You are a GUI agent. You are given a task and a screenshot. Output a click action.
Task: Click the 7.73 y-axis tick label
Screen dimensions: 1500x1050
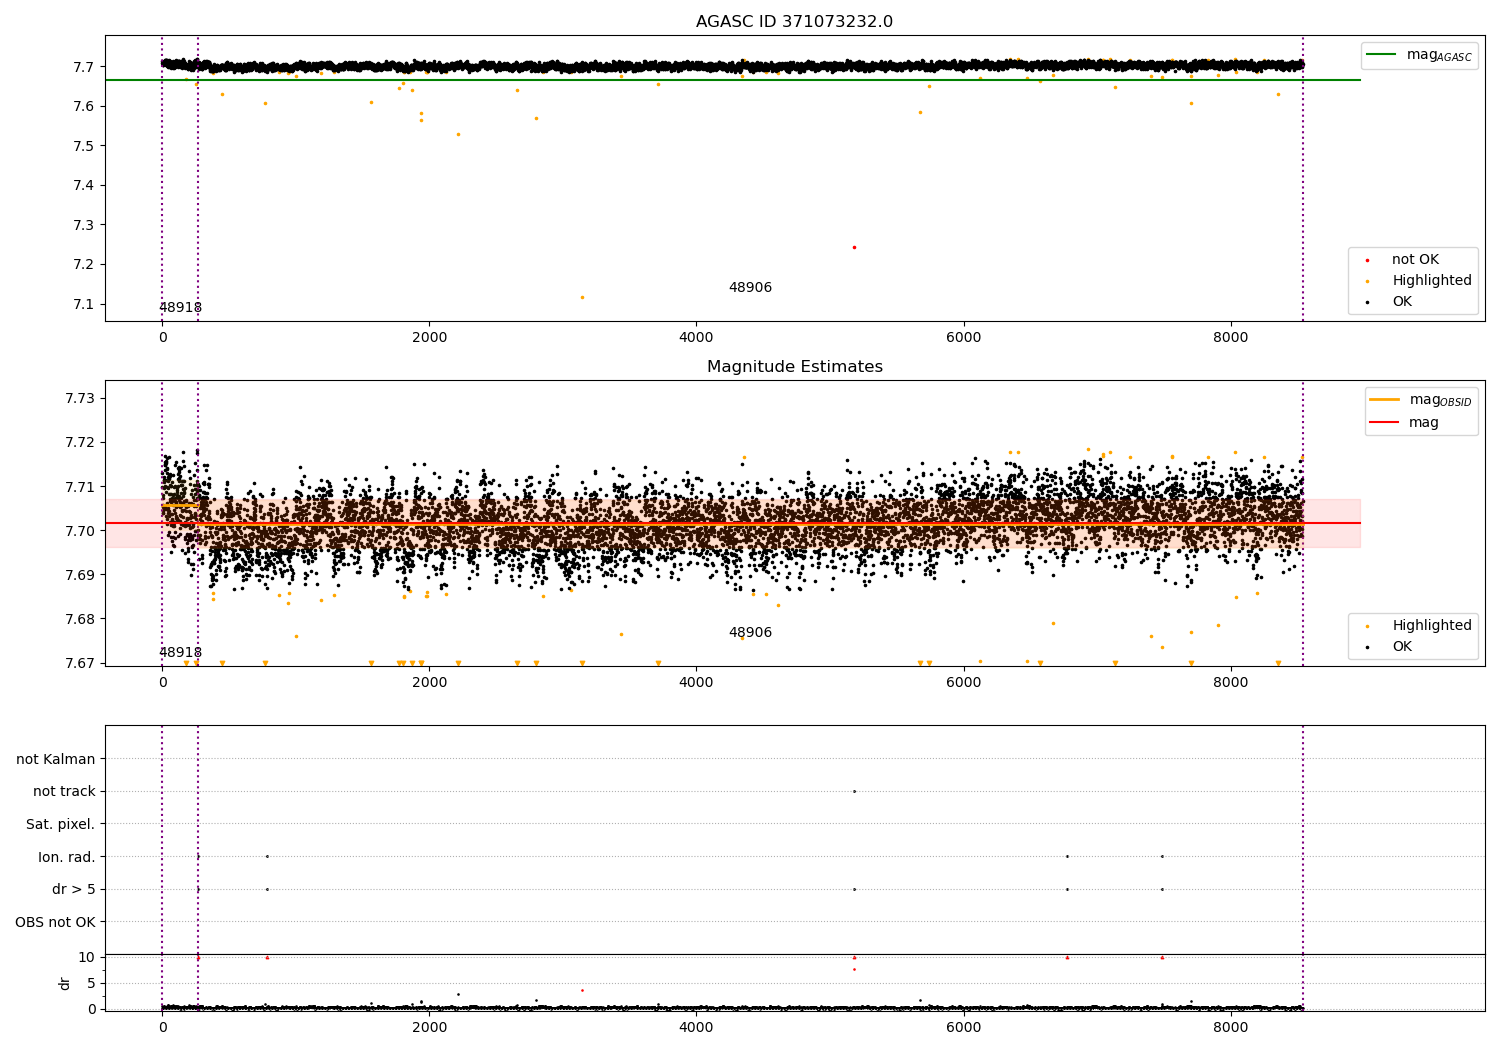[x=80, y=399]
